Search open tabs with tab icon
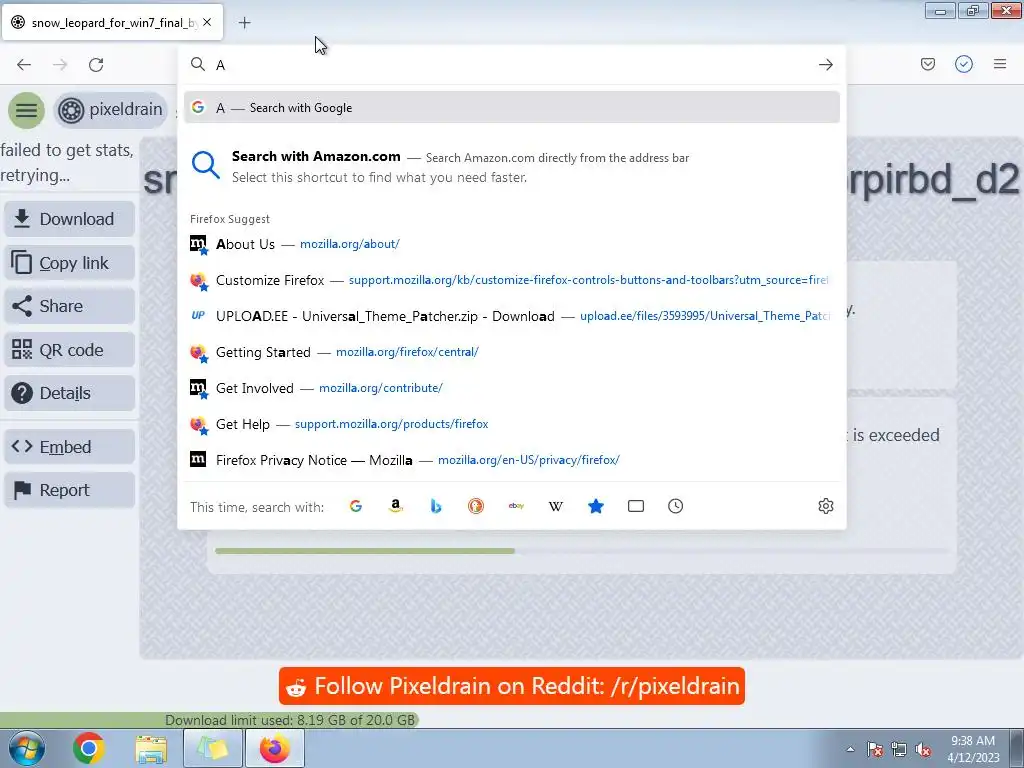Viewport: 1024px width, 768px height. 635,506
